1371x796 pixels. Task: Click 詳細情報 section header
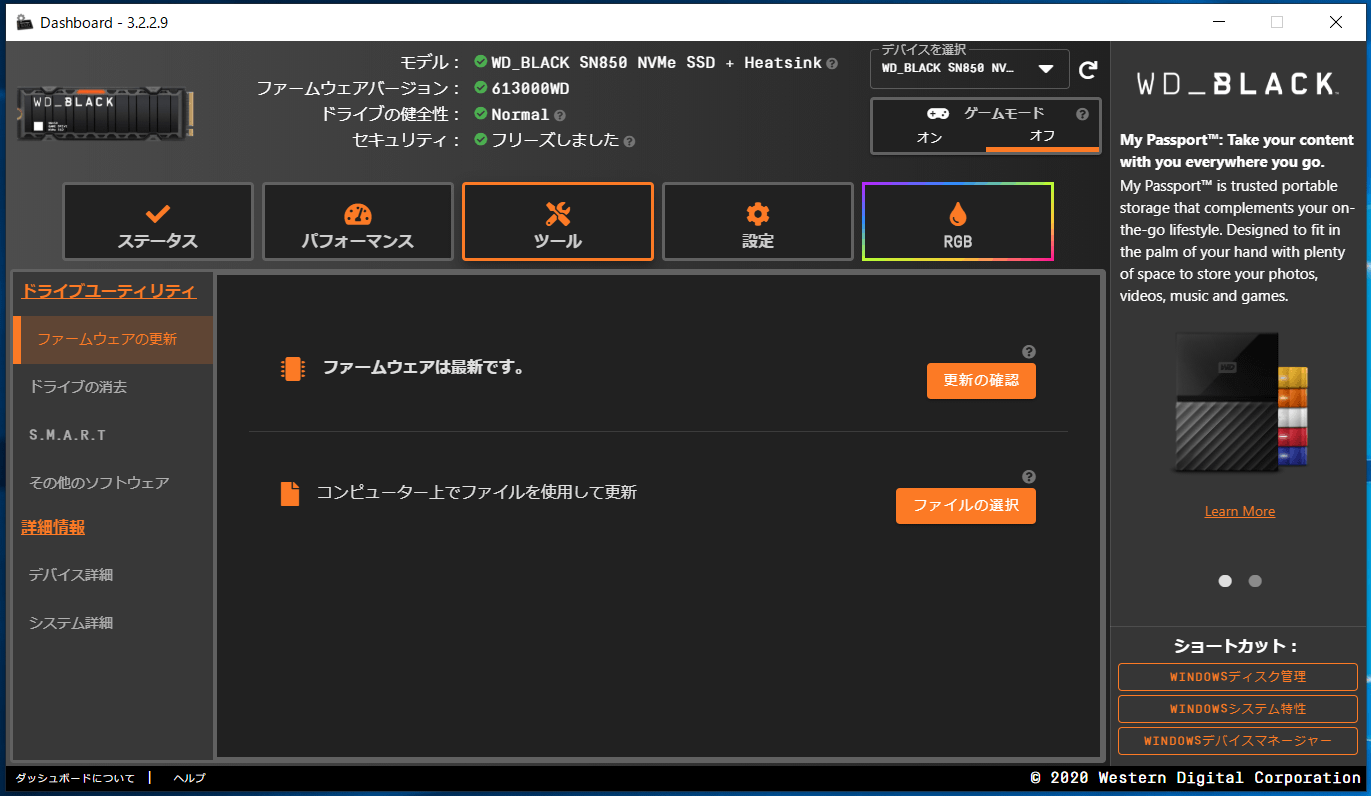tap(53, 527)
